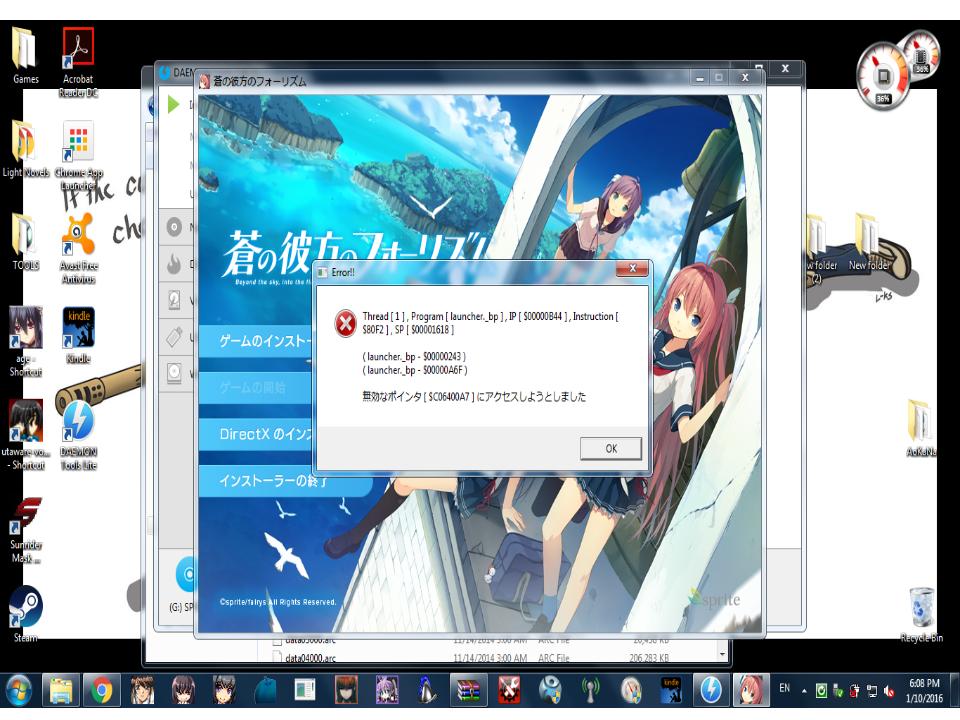The height and width of the screenshot is (720, 960).
Task: Click the Google Chrome taskbar icon
Action: tap(101, 689)
